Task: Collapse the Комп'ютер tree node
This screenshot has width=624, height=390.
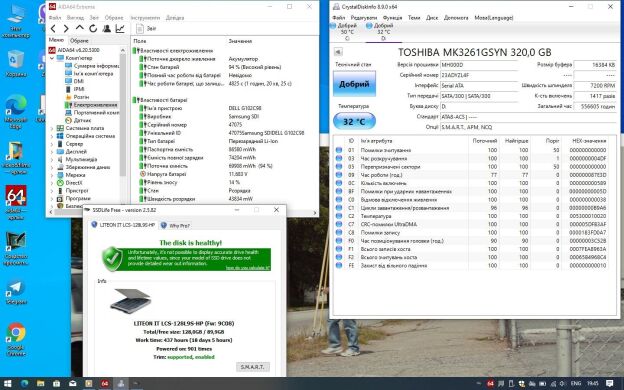Action: pyautogui.click(x=52, y=58)
